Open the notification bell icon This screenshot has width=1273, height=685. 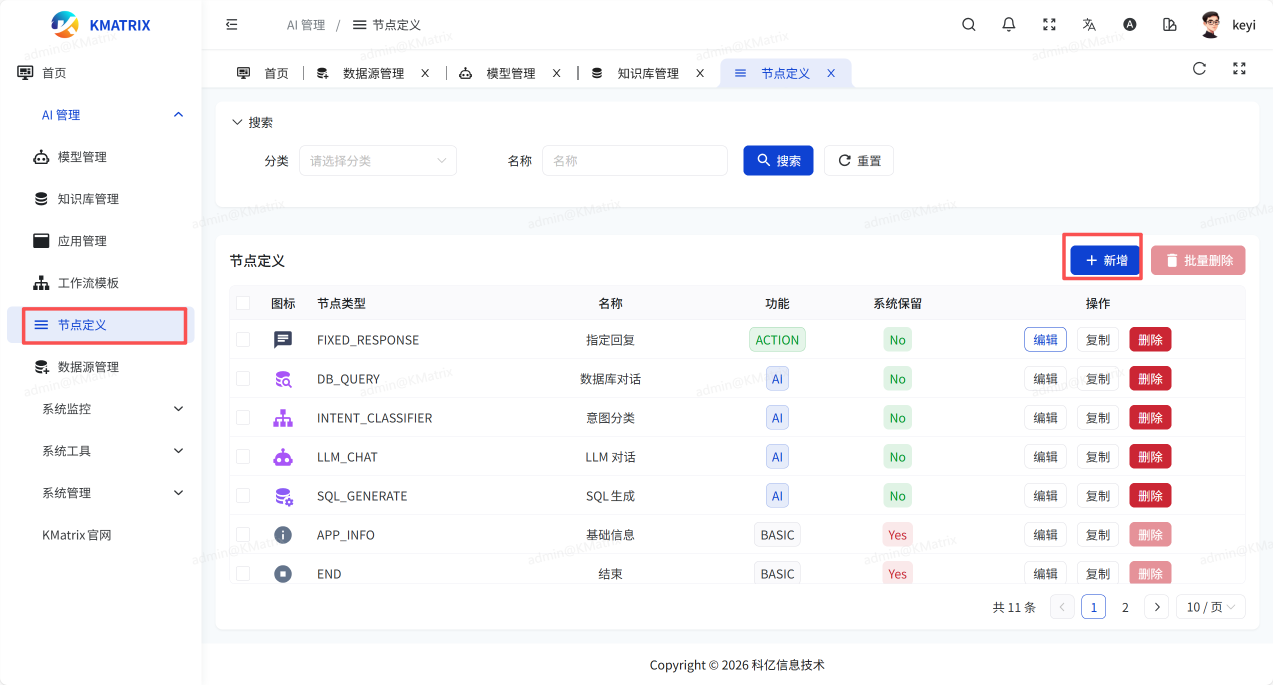tap(1009, 25)
